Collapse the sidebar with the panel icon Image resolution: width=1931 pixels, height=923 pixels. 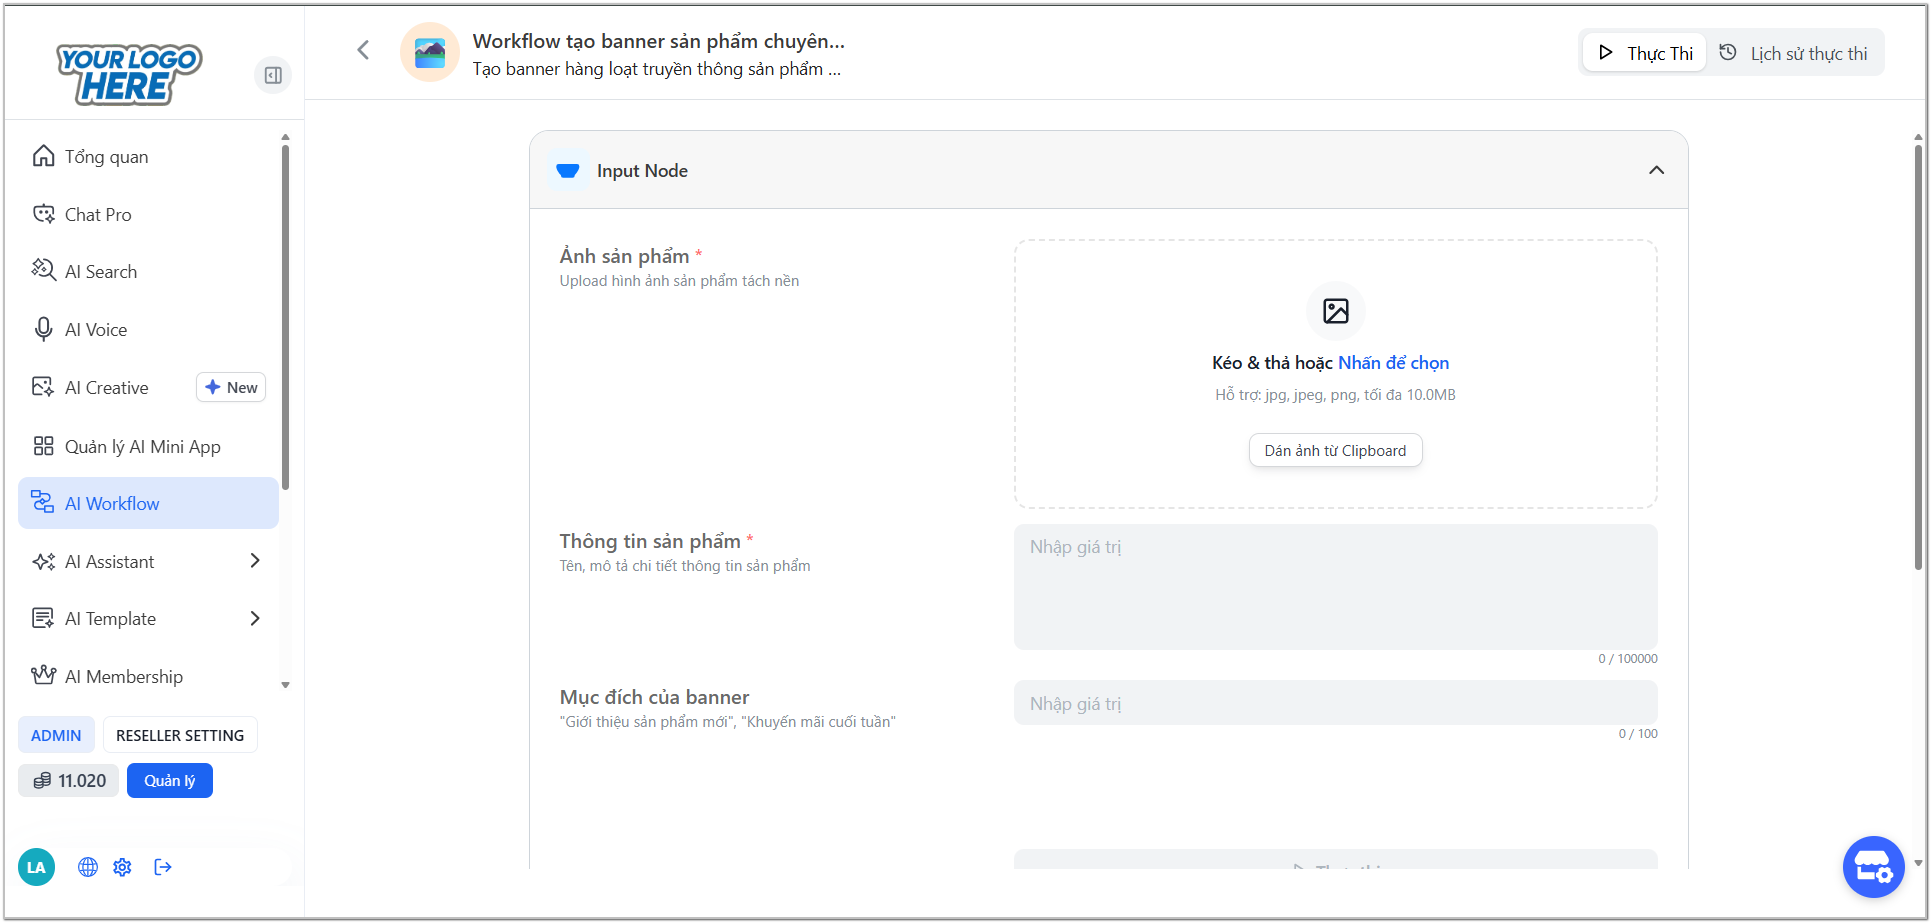pyautogui.click(x=273, y=75)
